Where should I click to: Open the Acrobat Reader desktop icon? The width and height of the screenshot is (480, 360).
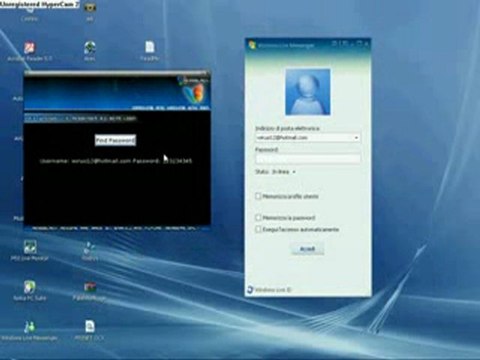click(x=29, y=48)
